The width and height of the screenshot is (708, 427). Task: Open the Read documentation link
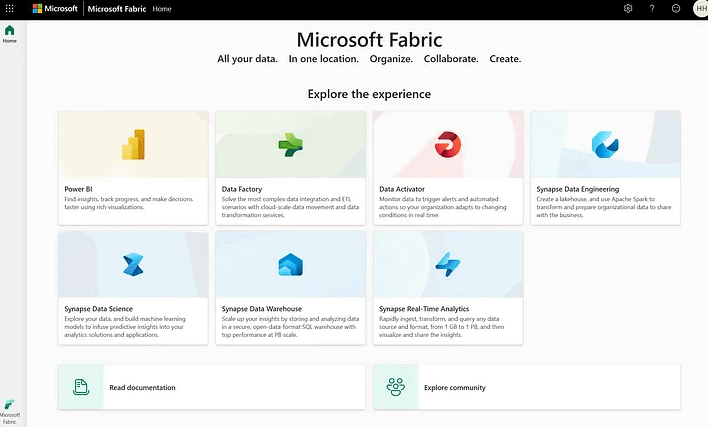pos(142,387)
